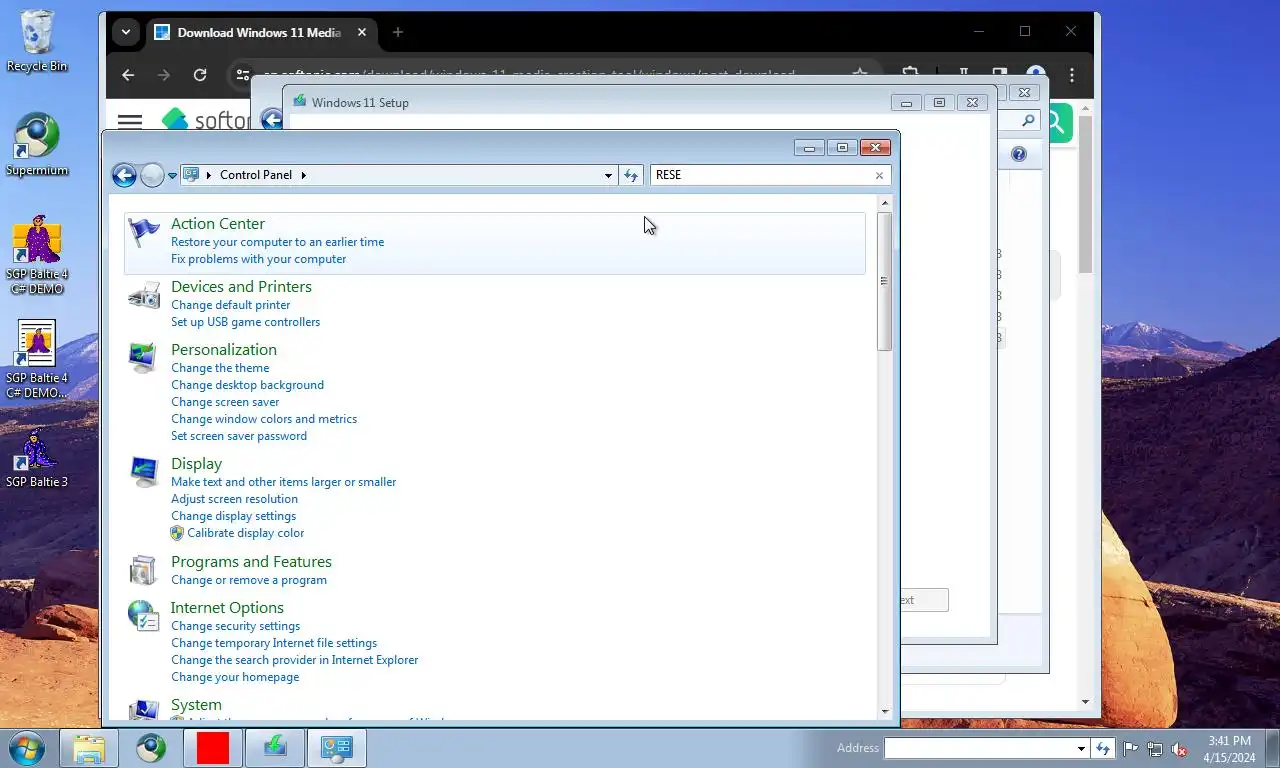Click Make text and other items larger or smaller
The image size is (1280, 768).
tap(283, 482)
